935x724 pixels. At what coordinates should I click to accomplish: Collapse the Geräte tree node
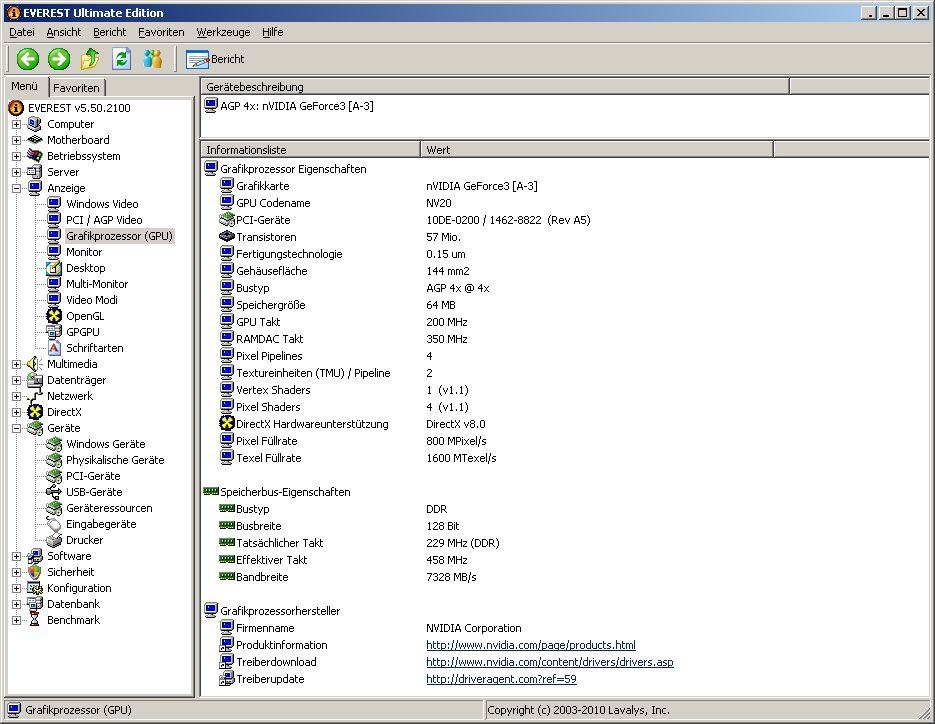click(17, 428)
